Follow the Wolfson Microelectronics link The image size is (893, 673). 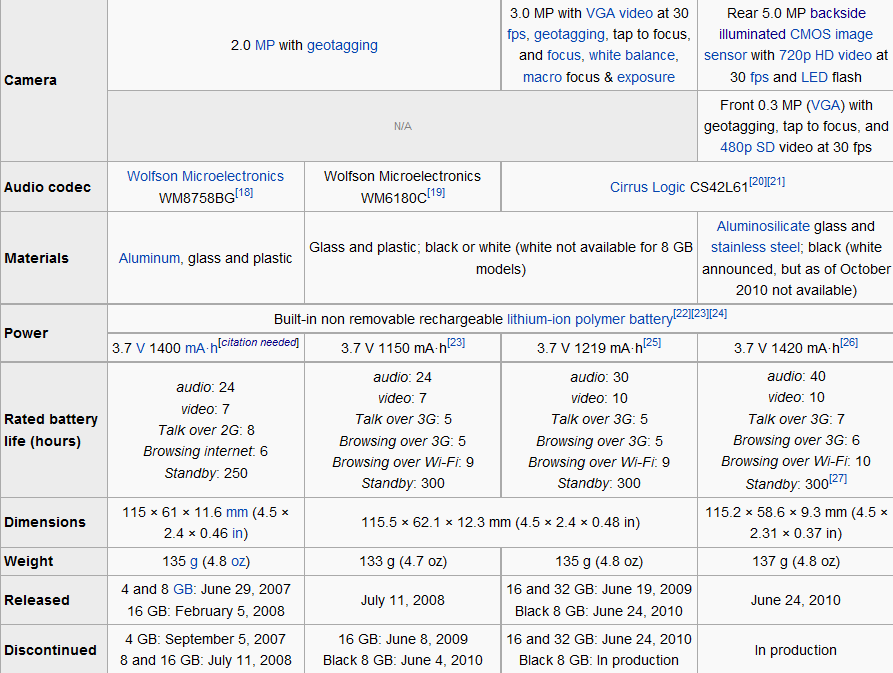tap(205, 177)
